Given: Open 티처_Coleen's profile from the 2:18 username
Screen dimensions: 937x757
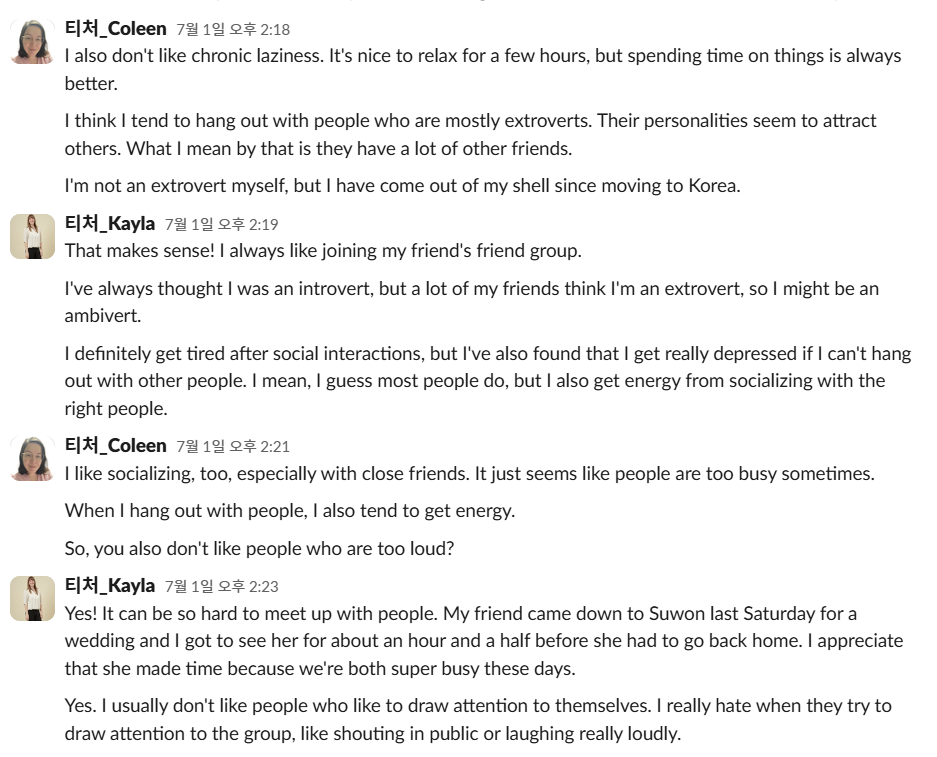Looking at the screenshot, I should [x=115, y=28].
